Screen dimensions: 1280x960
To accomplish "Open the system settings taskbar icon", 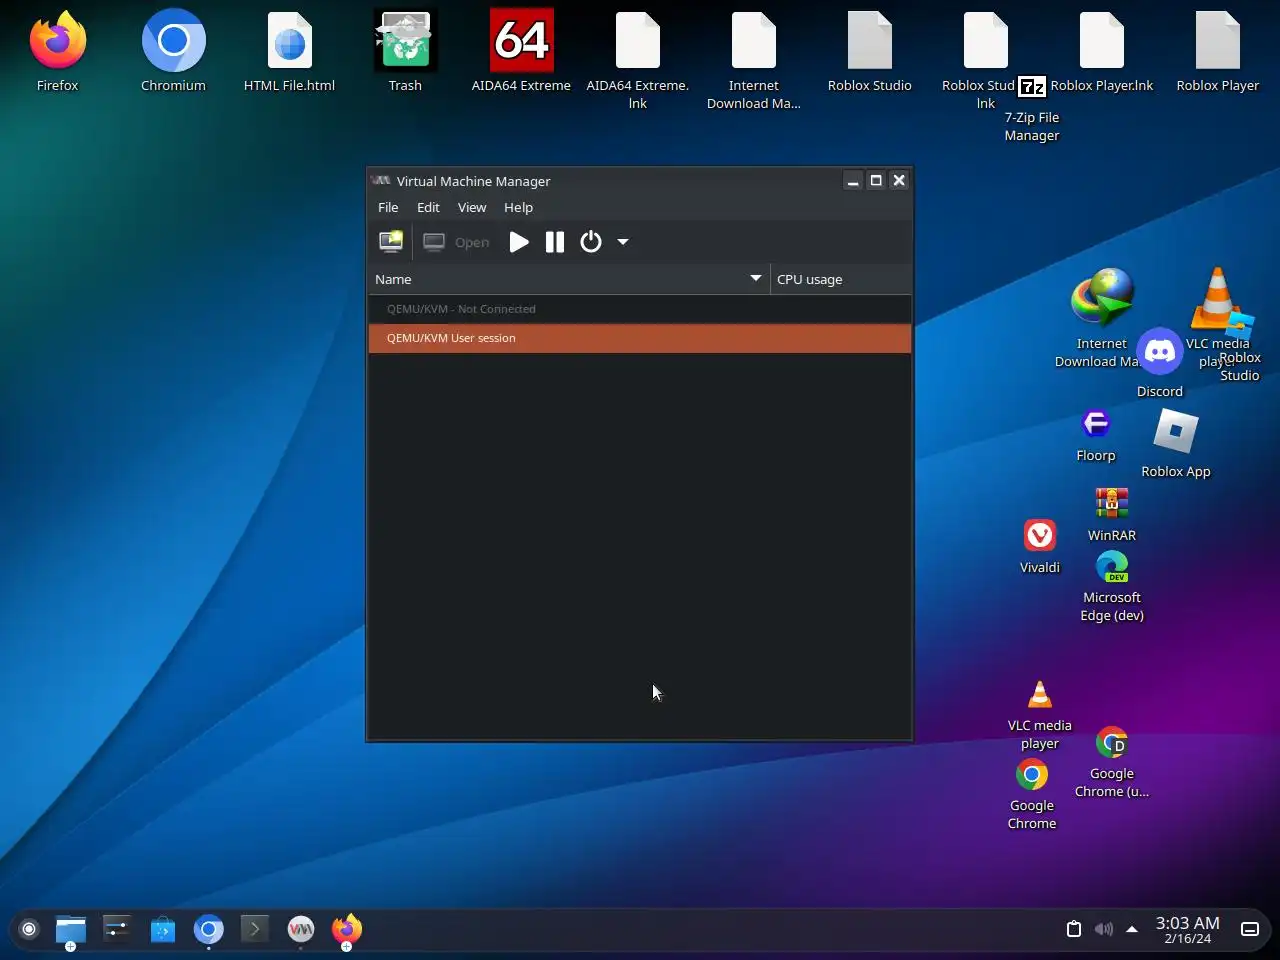I will click(x=117, y=929).
